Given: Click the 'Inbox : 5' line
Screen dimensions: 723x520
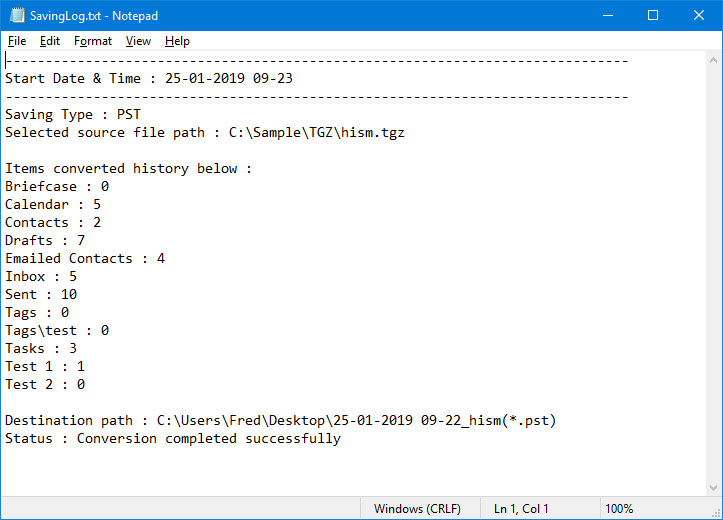Looking at the screenshot, I should click(41, 276).
